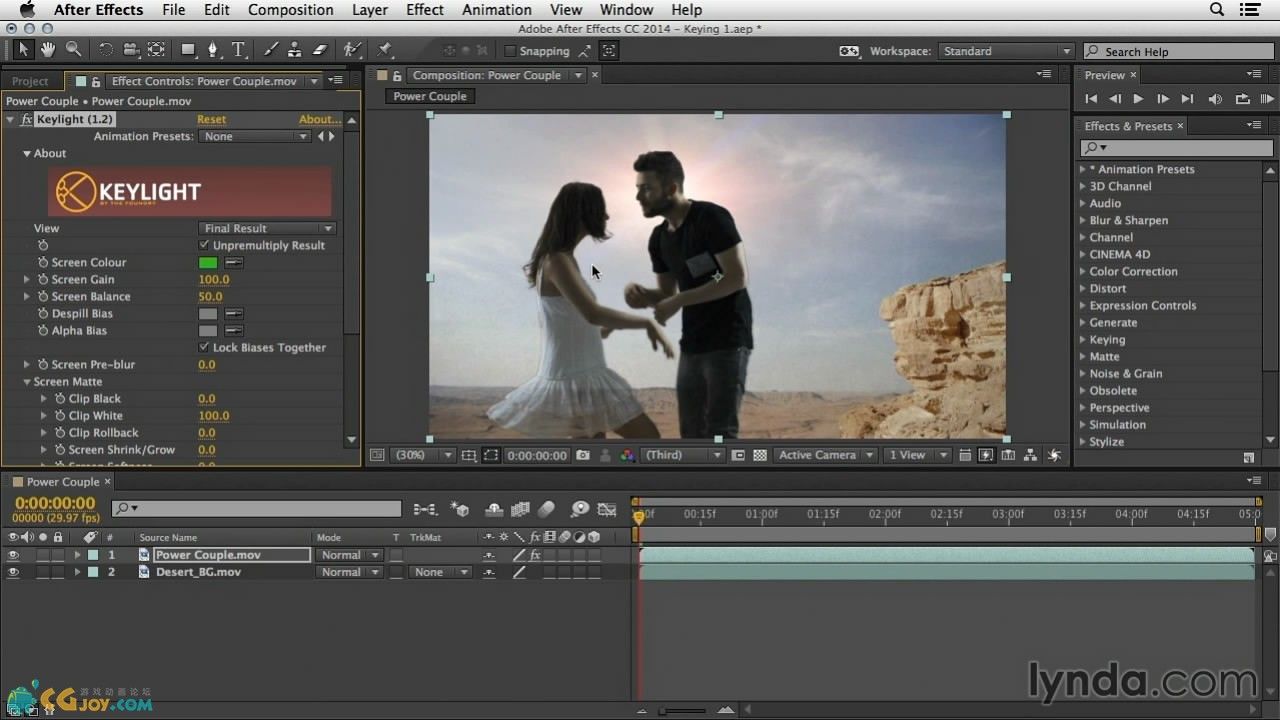Image resolution: width=1280 pixels, height=720 pixels.
Task: Enable motion blur switch in timeline header
Action: tap(546, 509)
